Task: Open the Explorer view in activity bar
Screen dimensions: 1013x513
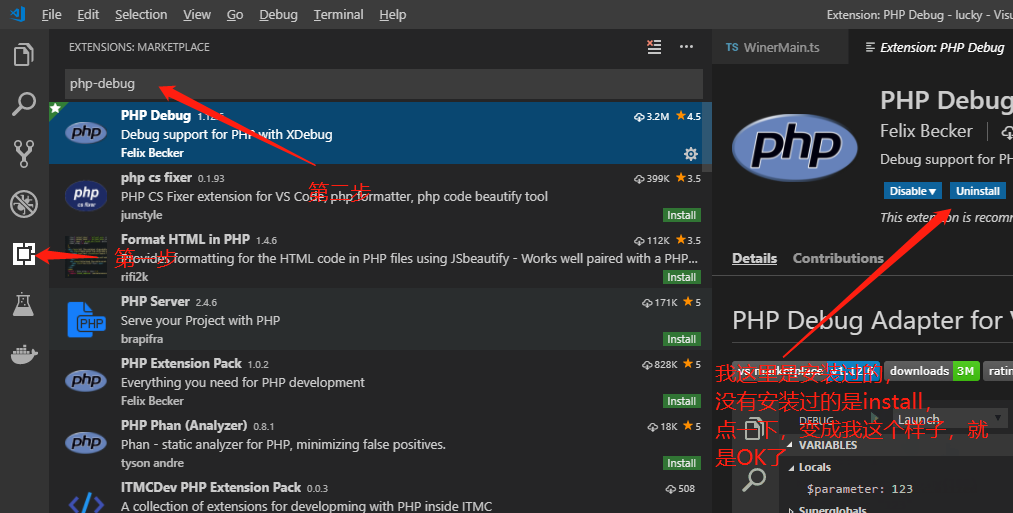Action: tap(24, 54)
